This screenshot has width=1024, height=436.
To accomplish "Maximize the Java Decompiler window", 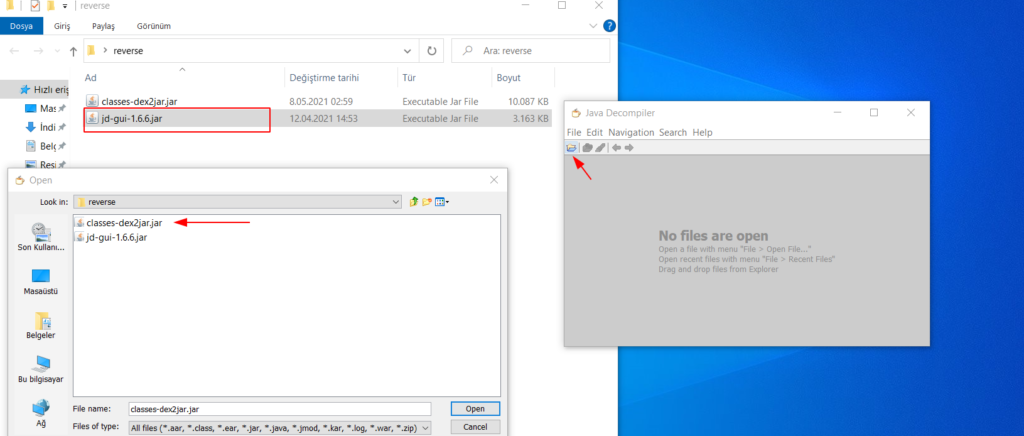I will pyautogui.click(x=874, y=113).
